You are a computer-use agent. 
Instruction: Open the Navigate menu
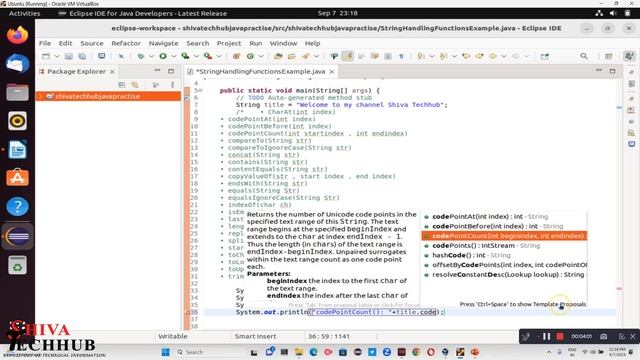coord(163,43)
